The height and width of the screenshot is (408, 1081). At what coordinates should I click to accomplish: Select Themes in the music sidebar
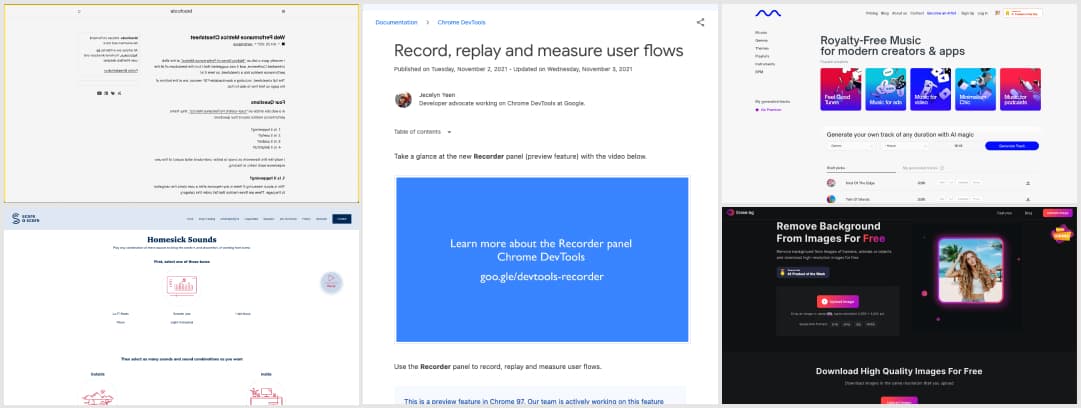pos(762,48)
